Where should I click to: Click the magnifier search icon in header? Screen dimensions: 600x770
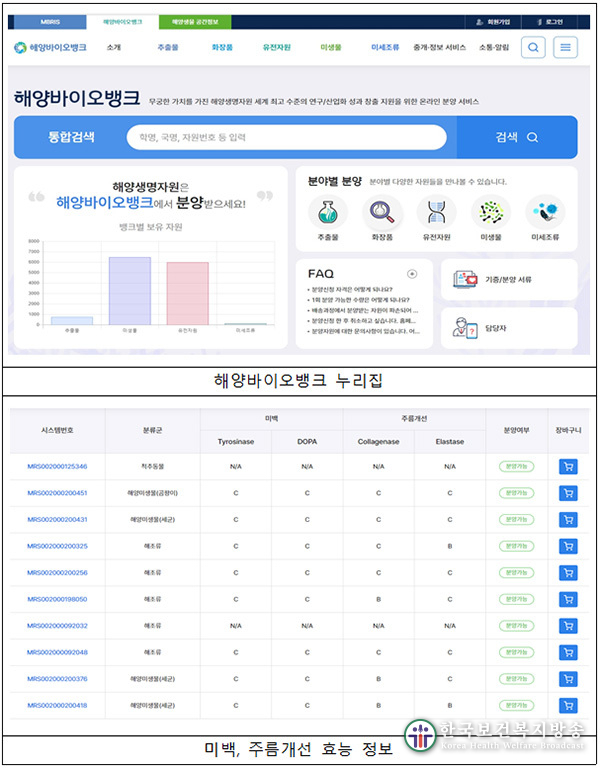click(533, 48)
